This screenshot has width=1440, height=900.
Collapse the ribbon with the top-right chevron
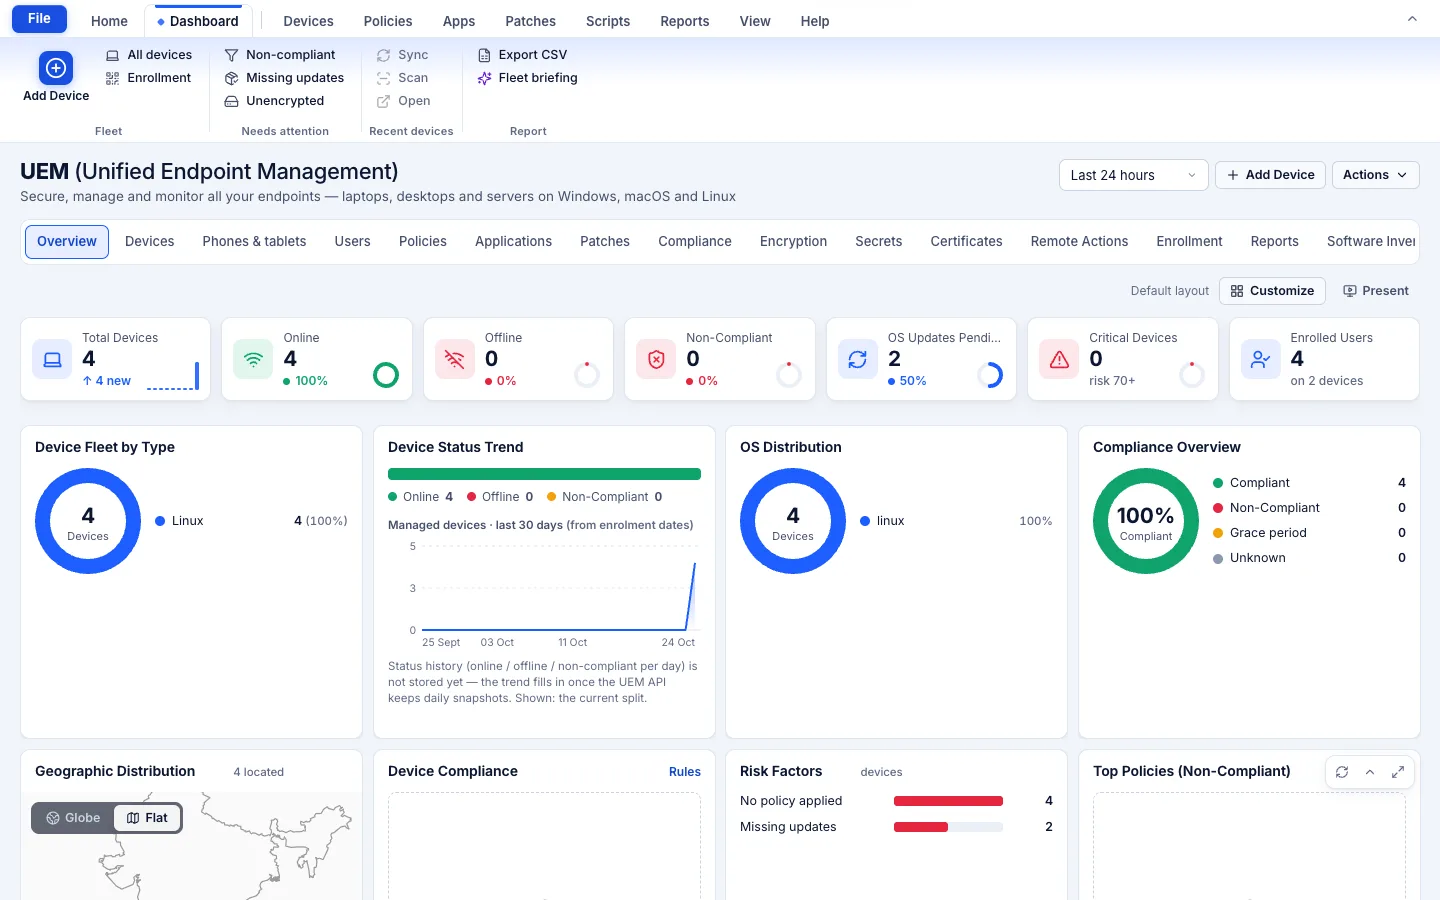pos(1412,19)
